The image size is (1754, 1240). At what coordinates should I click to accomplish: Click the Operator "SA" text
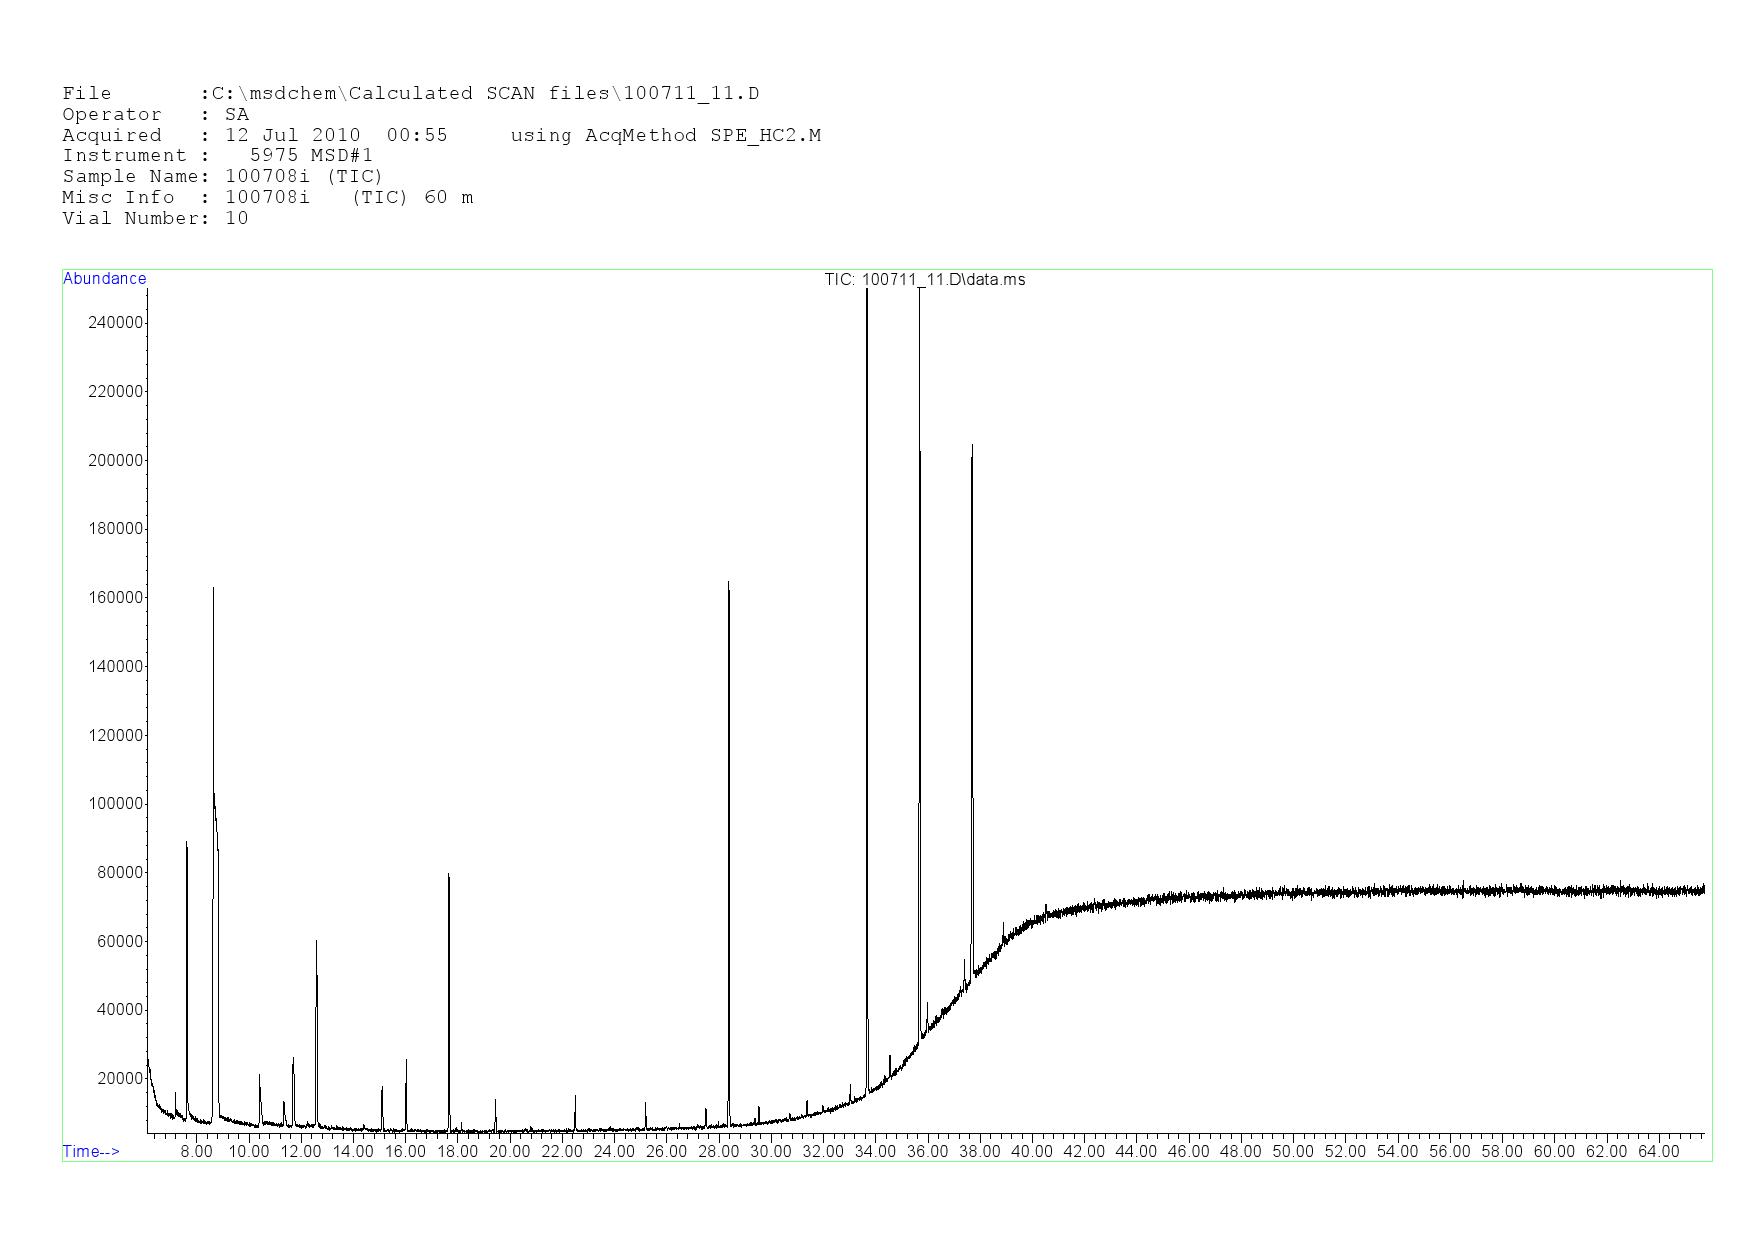[x=237, y=115]
